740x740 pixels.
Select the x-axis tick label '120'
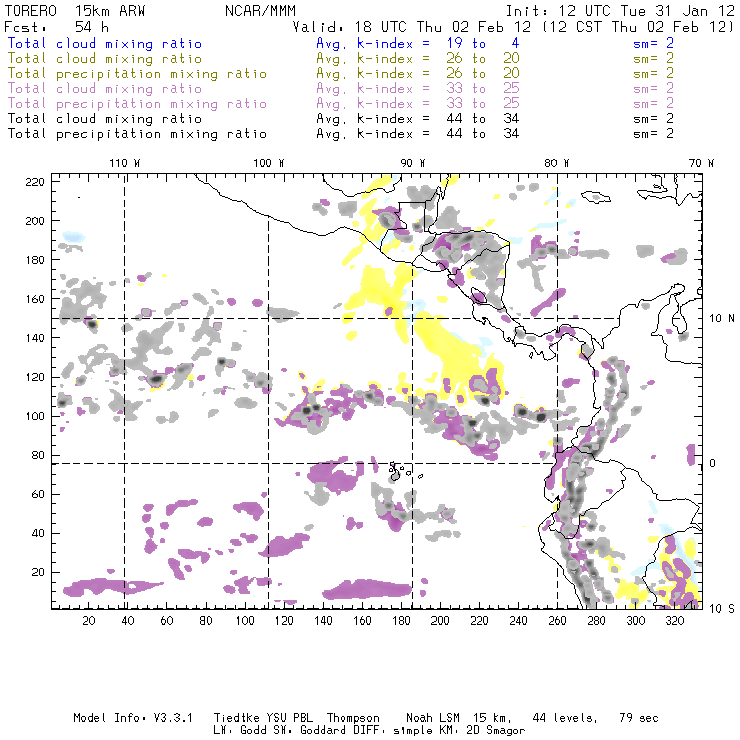pos(284,621)
